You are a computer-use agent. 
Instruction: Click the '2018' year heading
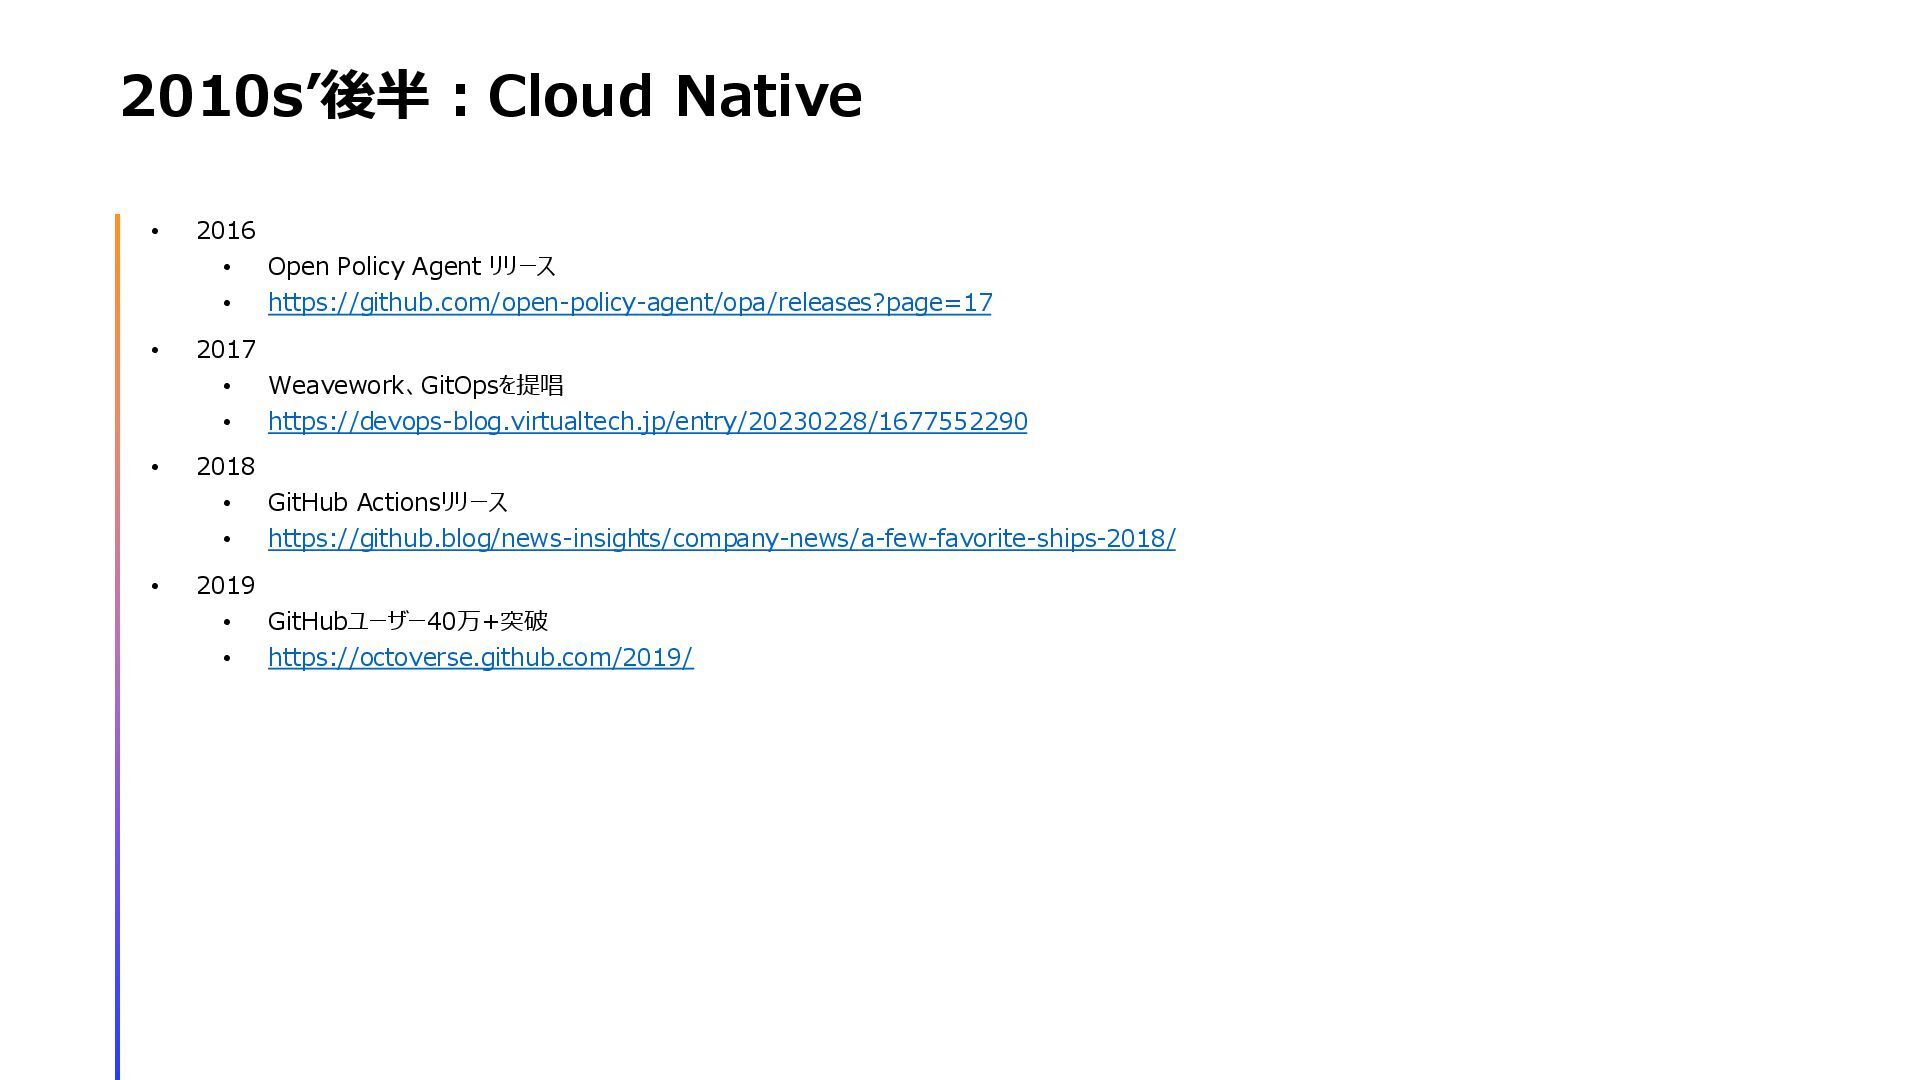coord(226,467)
